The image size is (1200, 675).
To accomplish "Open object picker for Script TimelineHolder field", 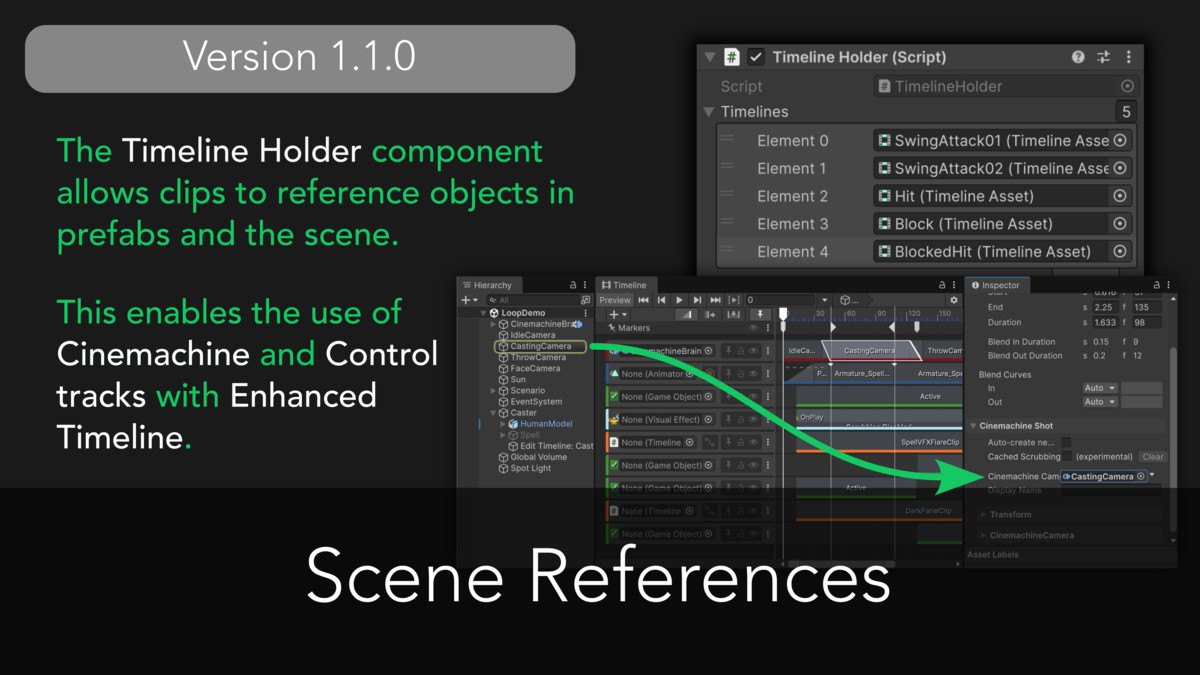I will pyautogui.click(x=1127, y=86).
